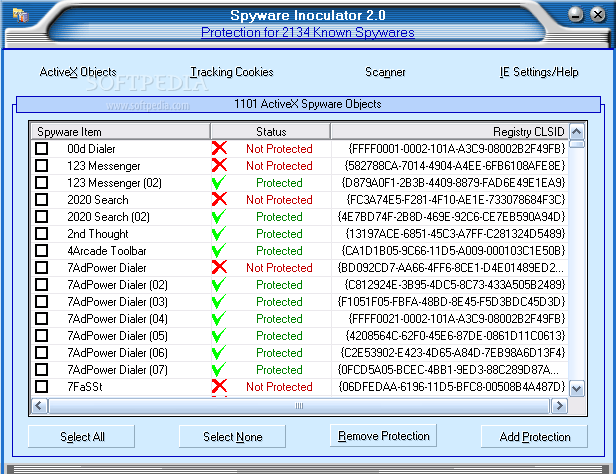Click the horizontal scrollbar left arrow
This screenshot has width=616, height=474.
(39, 405)
